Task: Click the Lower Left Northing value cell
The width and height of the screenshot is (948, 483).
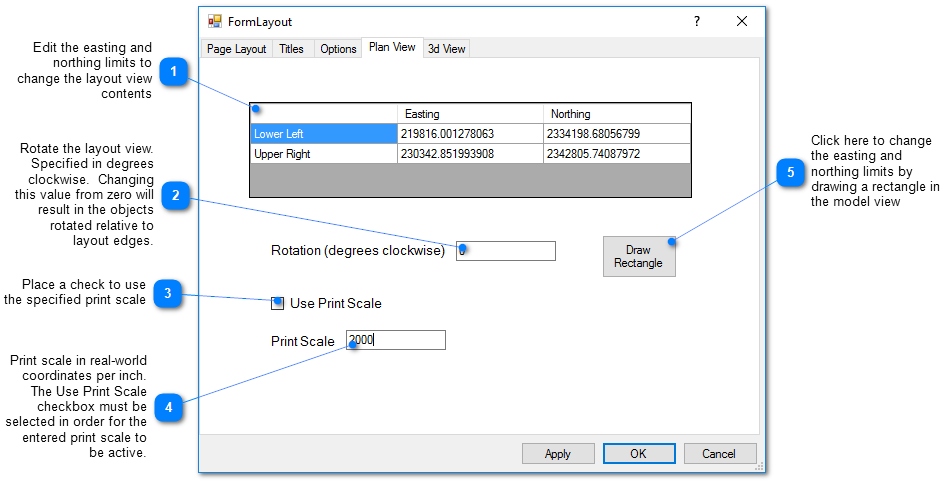Action: tap(616, 134)
